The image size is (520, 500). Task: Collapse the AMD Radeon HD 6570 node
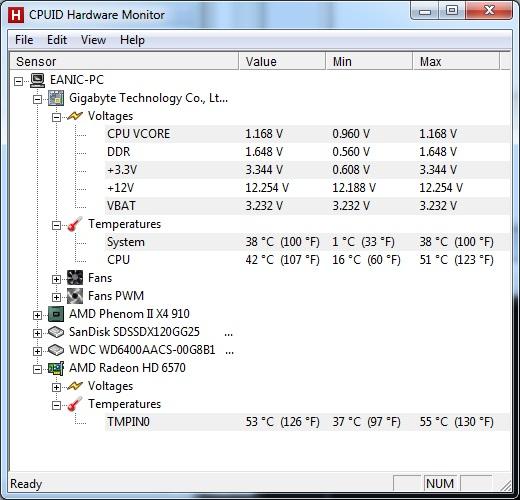tap(37, 369)
